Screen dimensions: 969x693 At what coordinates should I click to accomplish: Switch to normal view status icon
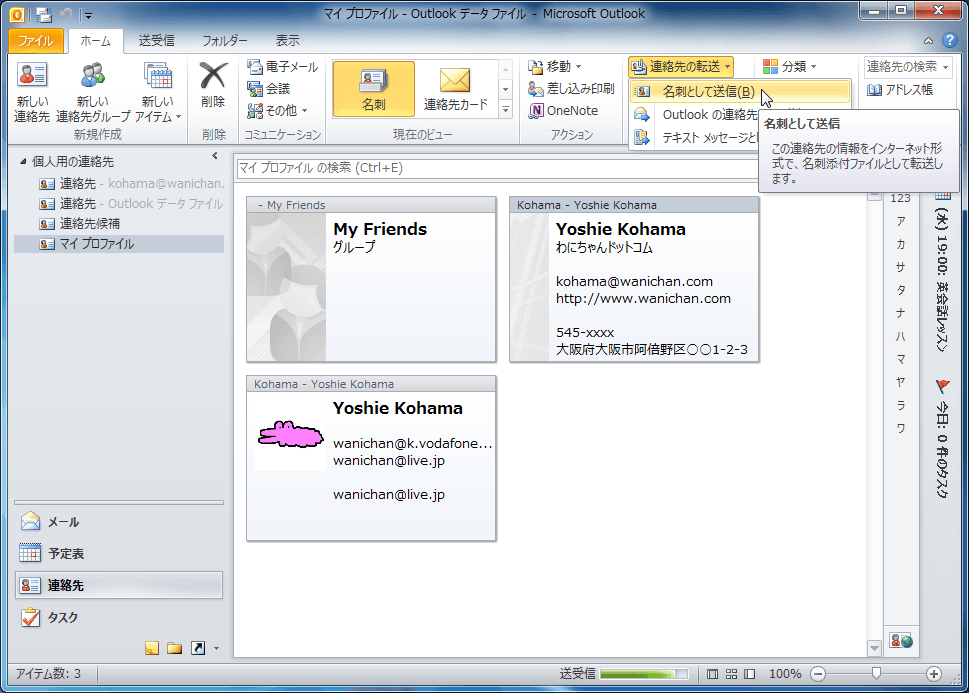tap(713, 674)
